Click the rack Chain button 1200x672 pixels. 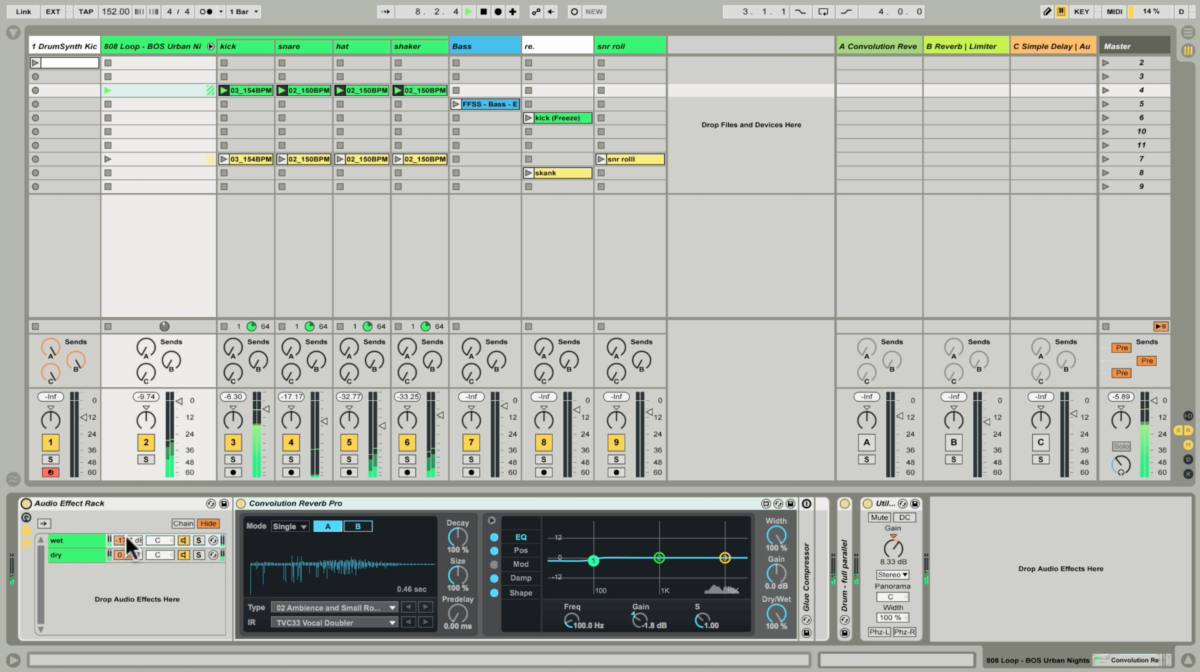pos(183,523)
